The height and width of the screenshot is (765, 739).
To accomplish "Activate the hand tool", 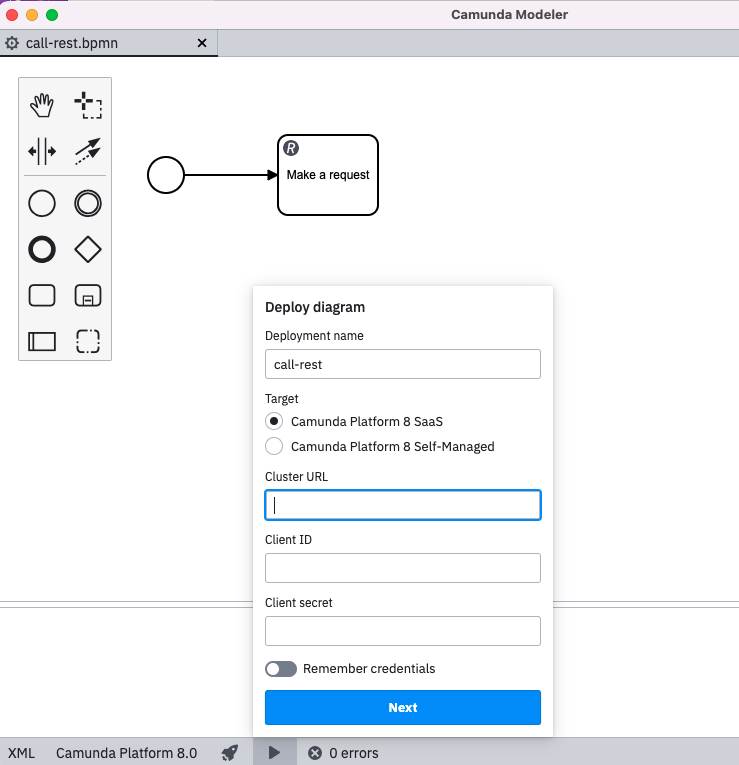I will tap(42, 105).
